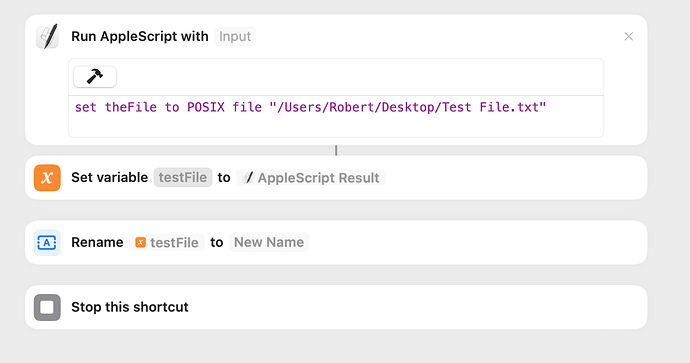Click the Run AppleScript action icon
Image resolution: width=690 pixels, height=363 pixels.
click(47, 36)
